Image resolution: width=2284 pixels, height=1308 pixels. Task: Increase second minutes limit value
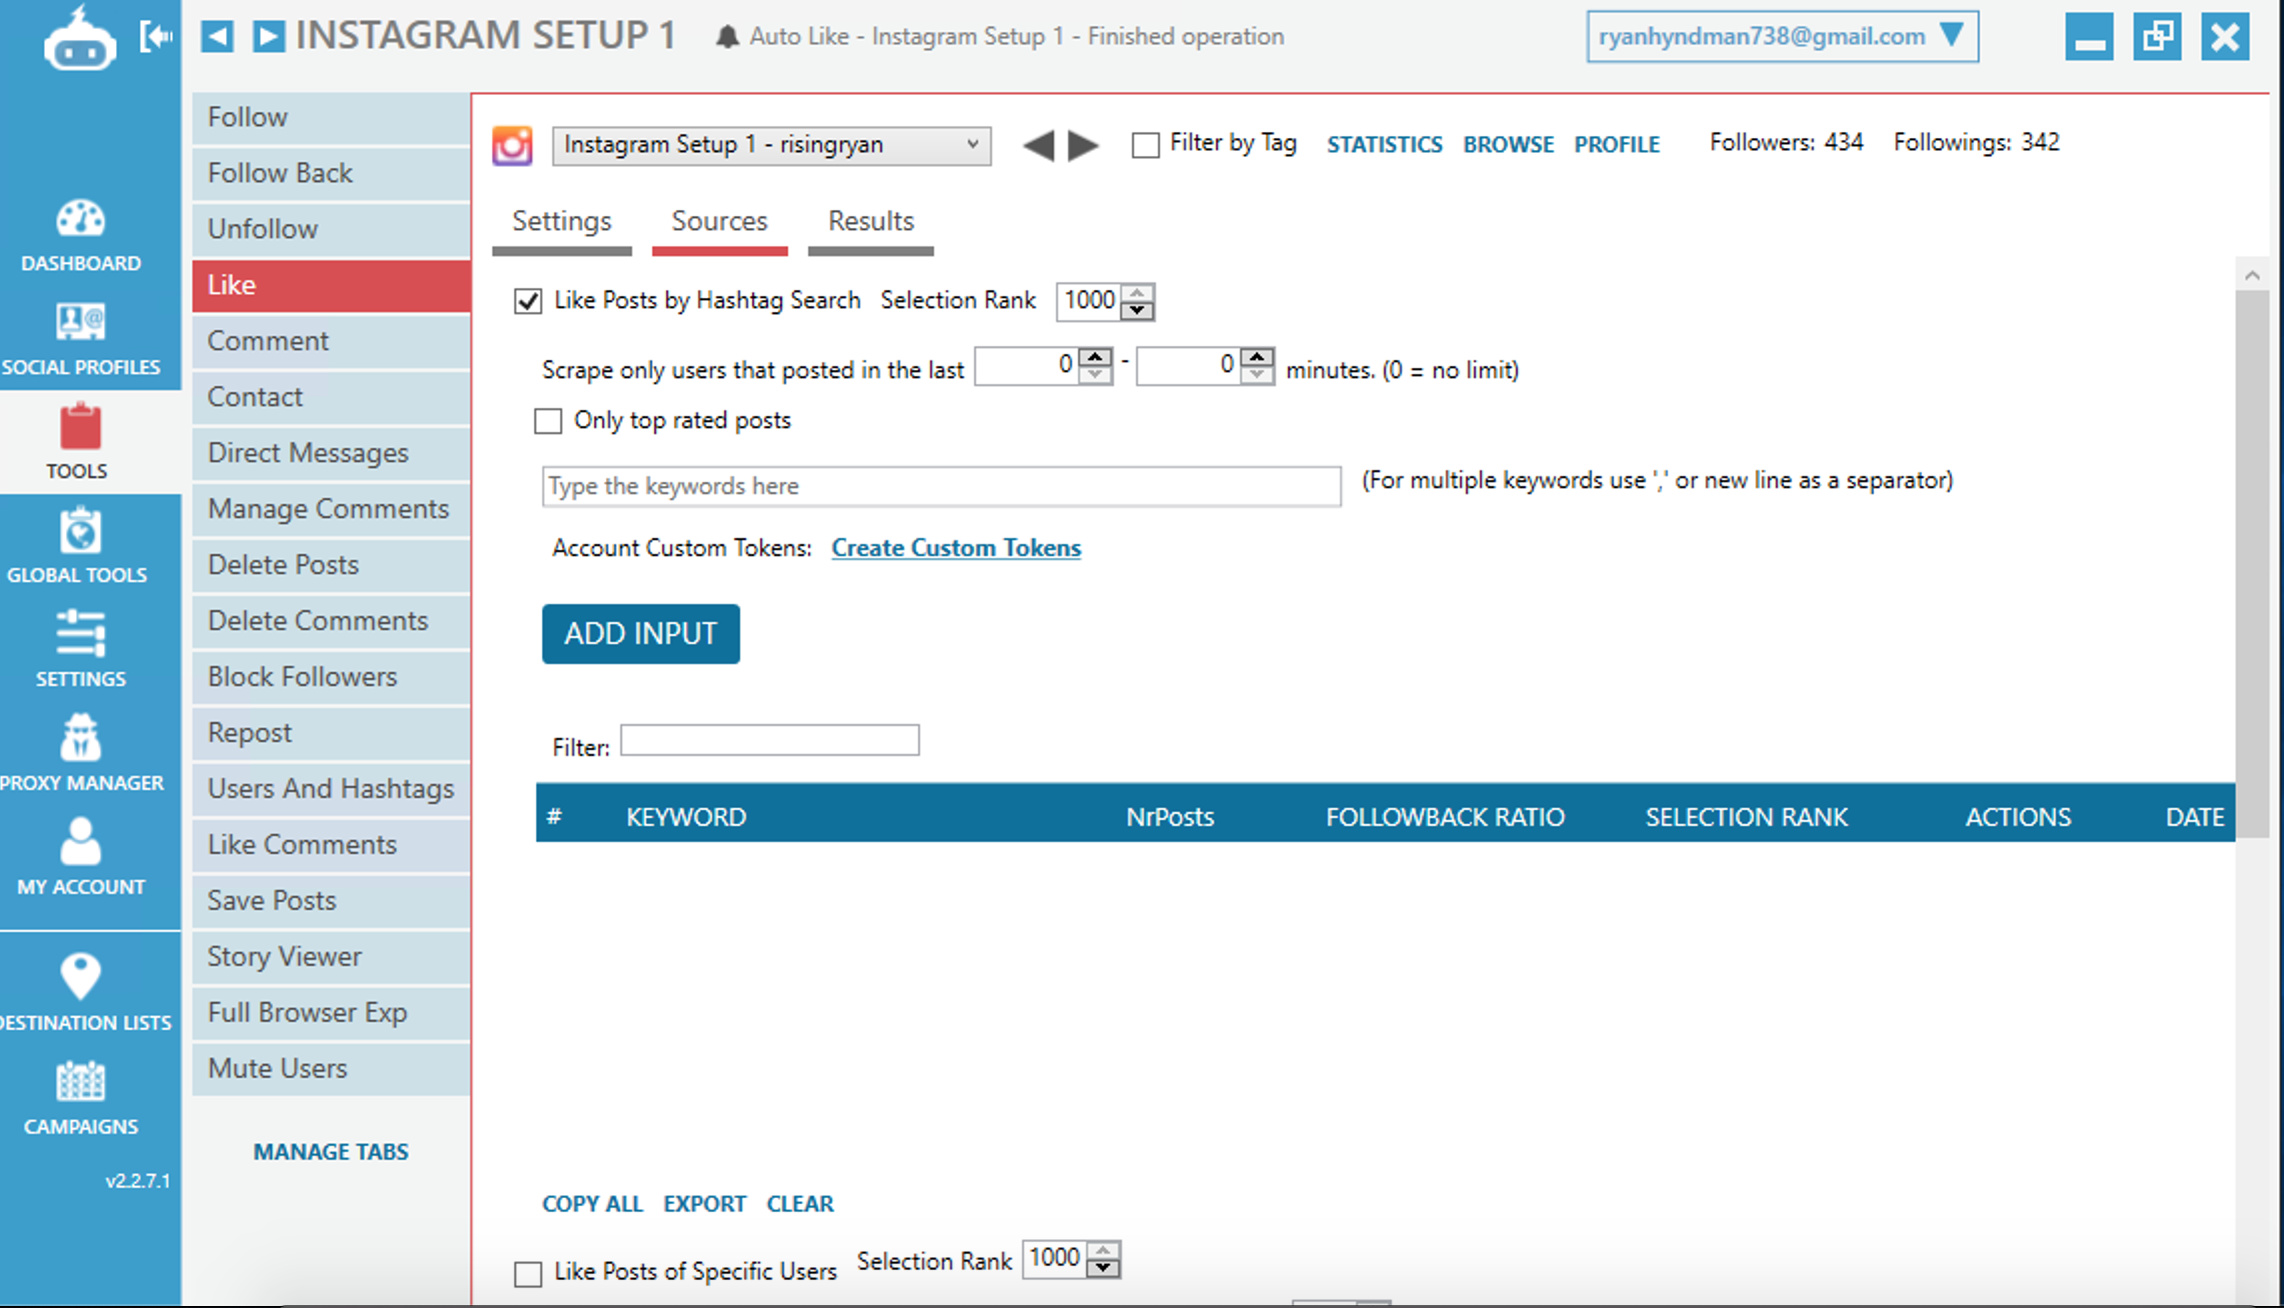pyautogui.click(x=1258, y=357)
